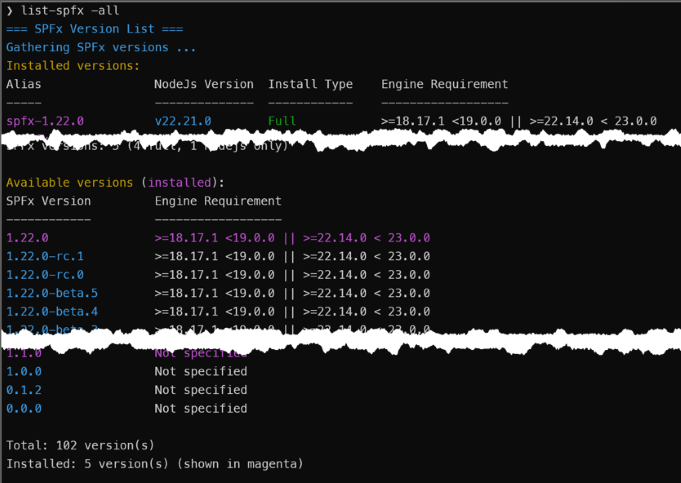Click the Installed versions label
Viewport: 681px width, 483px height.
[x=73, y=66]
